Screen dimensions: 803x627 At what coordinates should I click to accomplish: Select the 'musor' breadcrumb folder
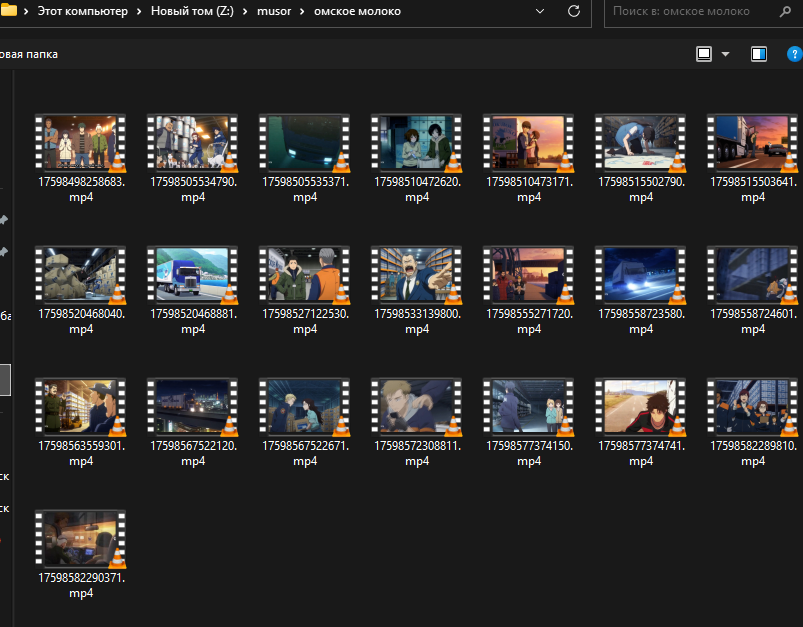point(273,11)
